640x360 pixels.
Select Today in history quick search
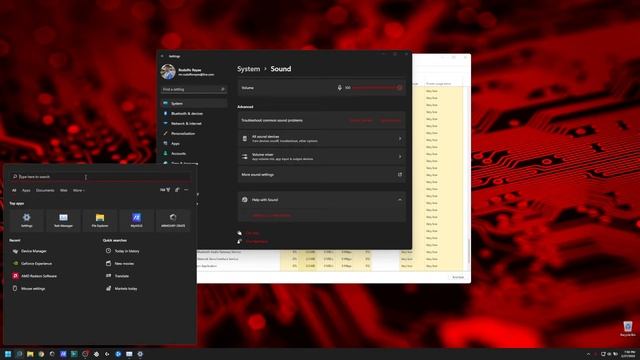(x=123, y=251)
